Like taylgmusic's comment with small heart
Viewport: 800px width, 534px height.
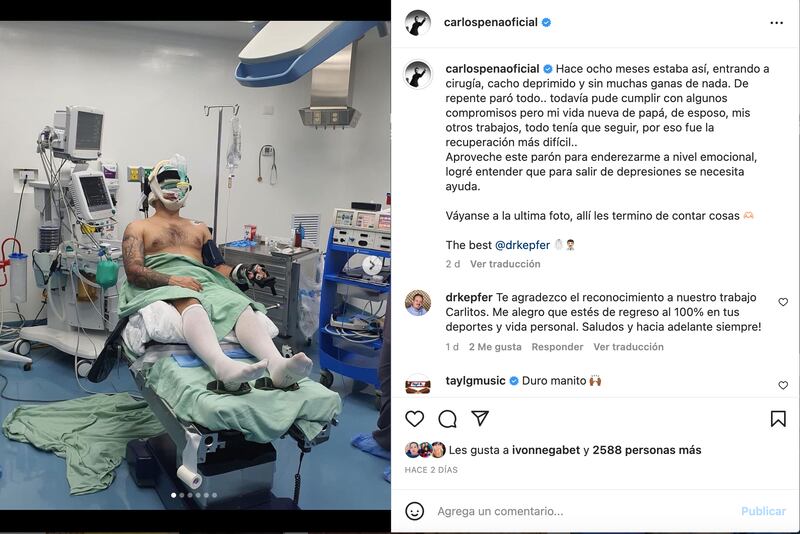click(x=783, y=385)
